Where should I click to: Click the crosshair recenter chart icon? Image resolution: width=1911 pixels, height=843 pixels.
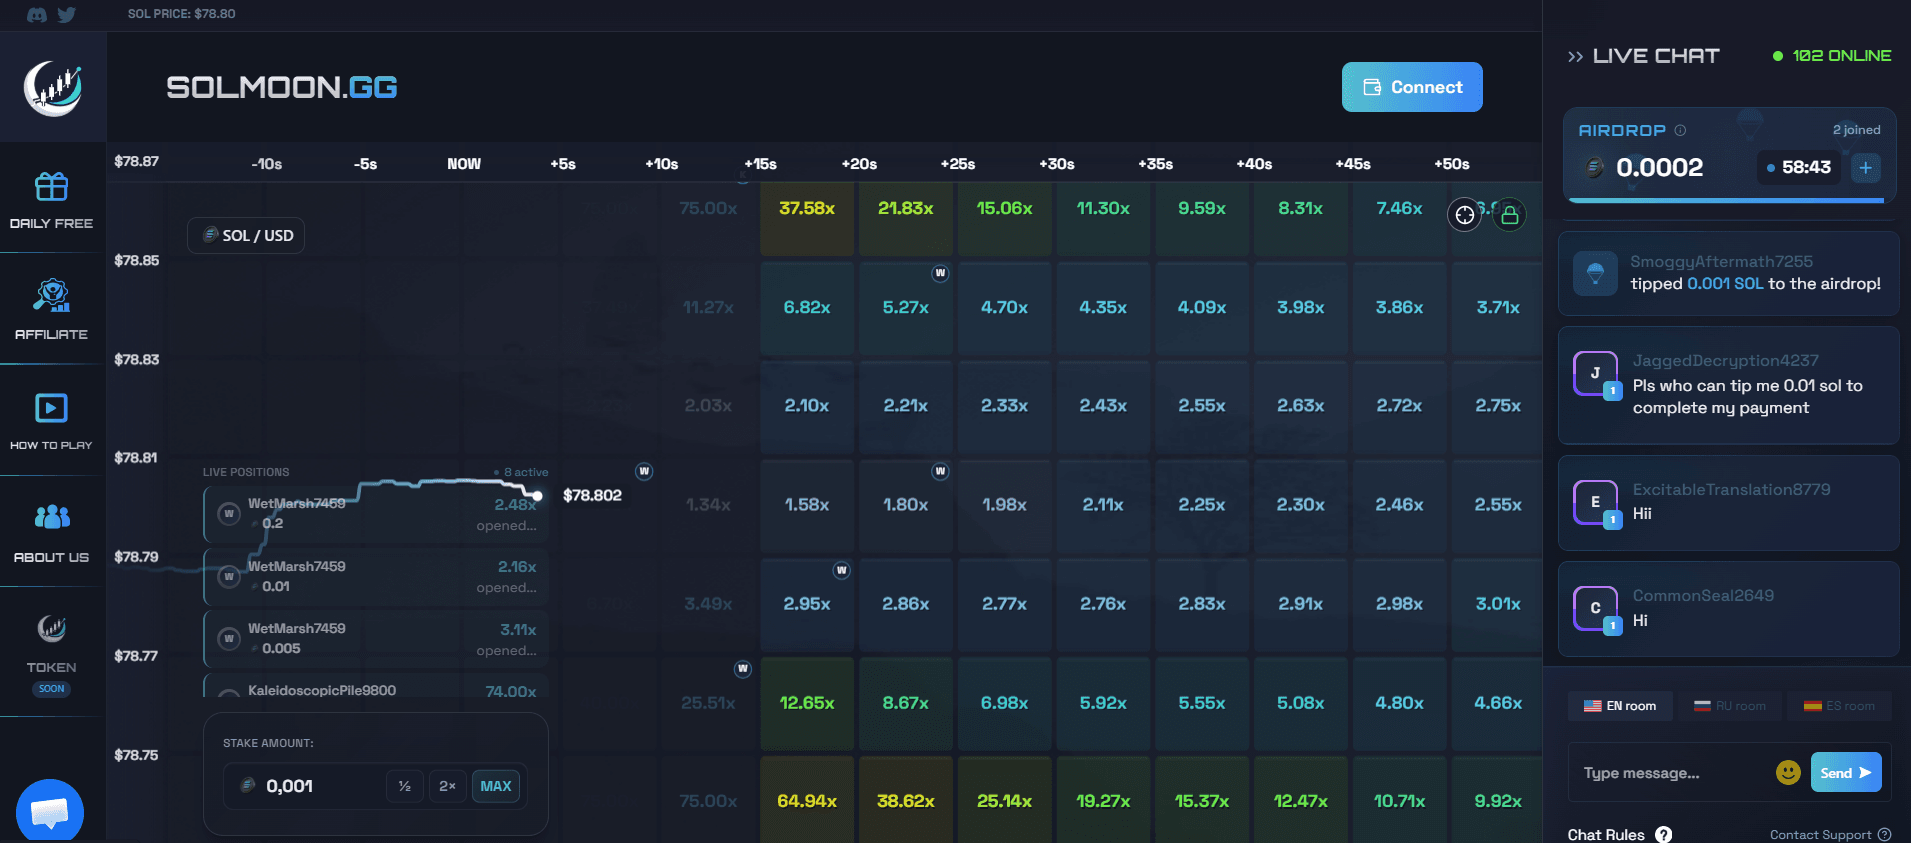1465,215
